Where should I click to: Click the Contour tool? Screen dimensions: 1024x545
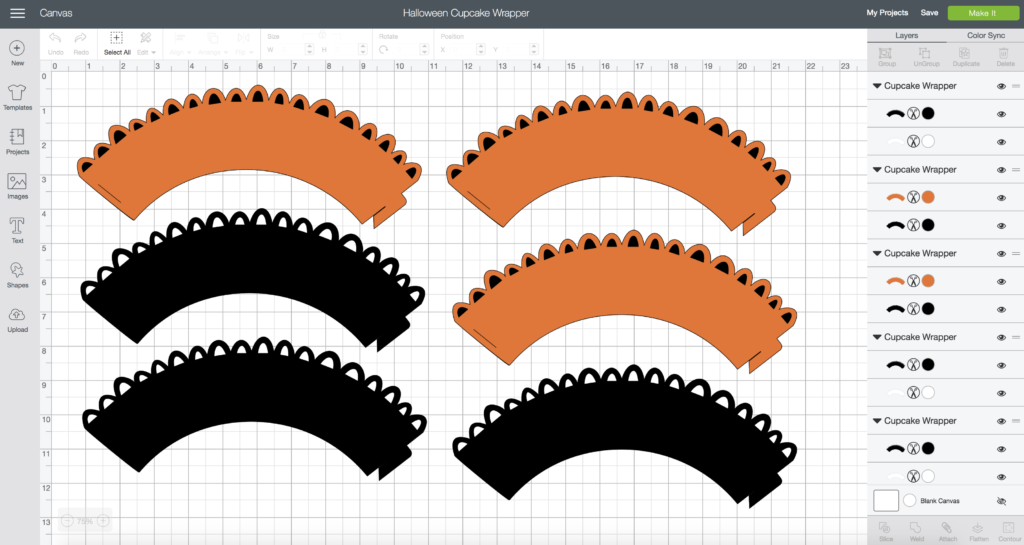tap(1009, 532)
